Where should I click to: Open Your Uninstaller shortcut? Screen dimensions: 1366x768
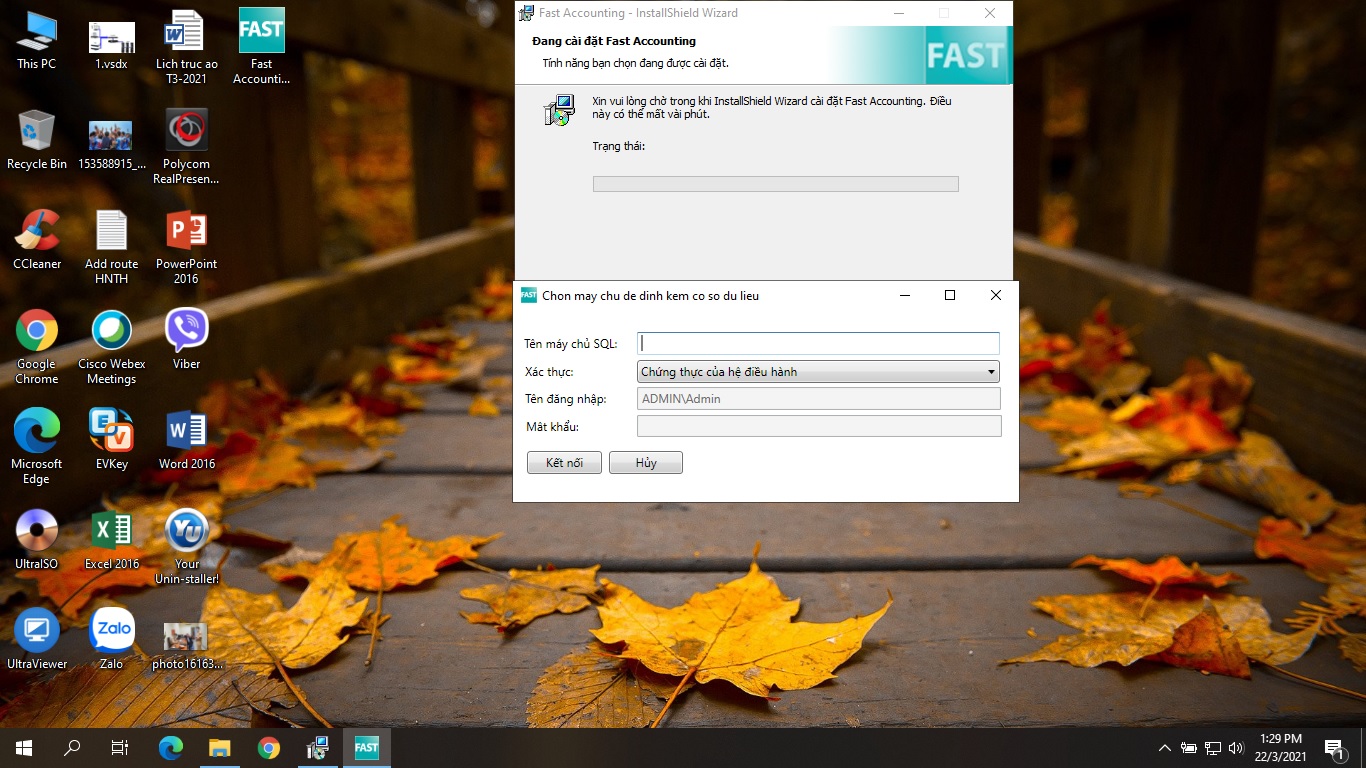point(186,531)
